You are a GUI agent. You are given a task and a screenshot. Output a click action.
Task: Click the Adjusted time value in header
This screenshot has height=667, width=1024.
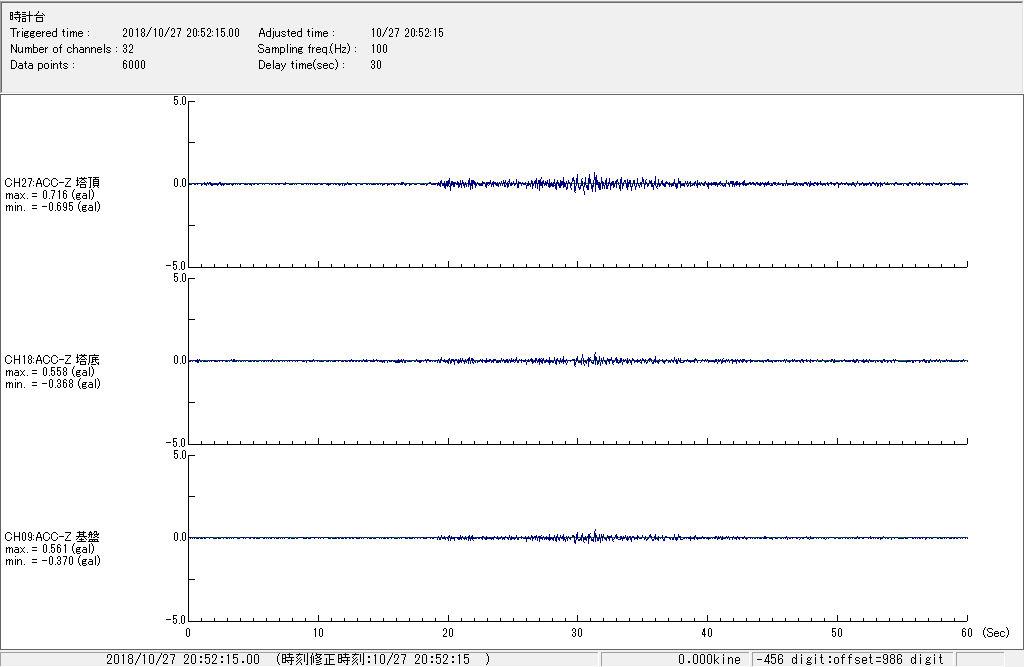pos(406,33)
